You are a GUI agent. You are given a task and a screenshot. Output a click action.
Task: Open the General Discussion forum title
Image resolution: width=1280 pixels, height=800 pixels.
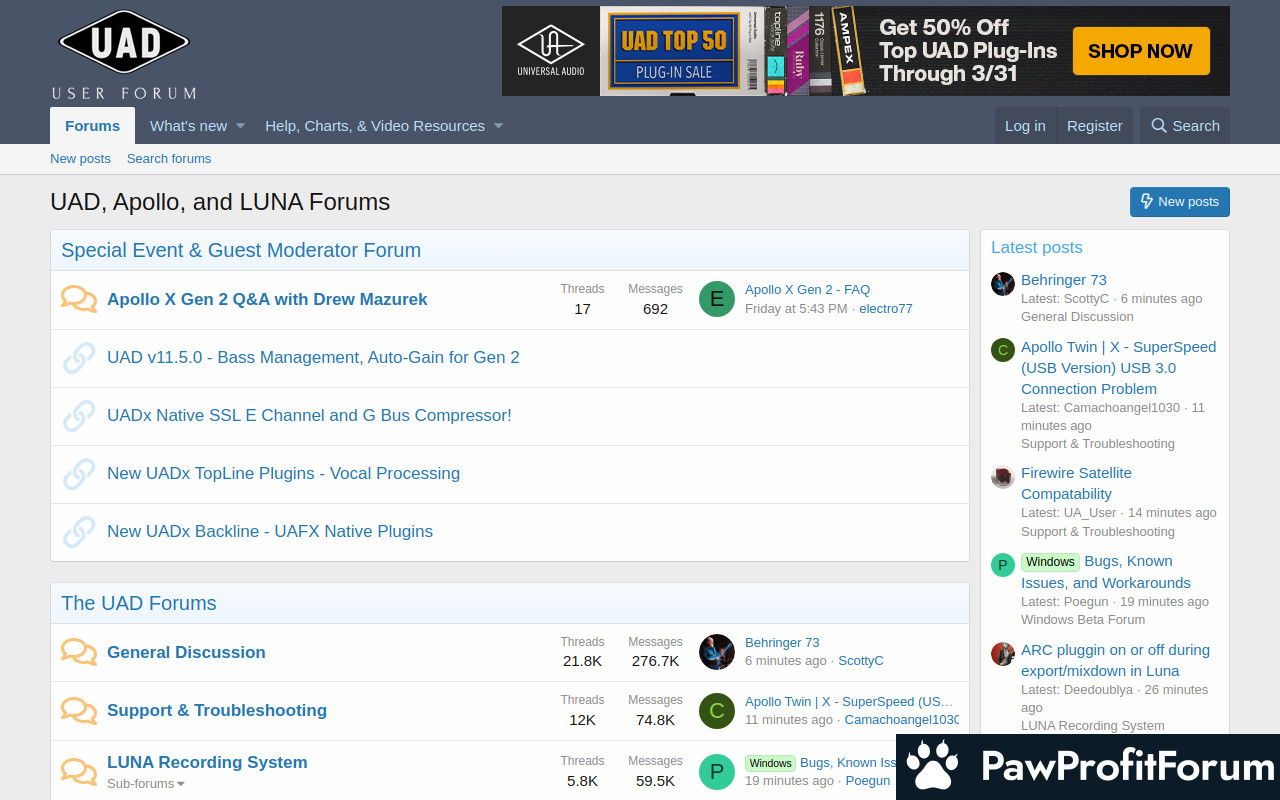(186, 652)
